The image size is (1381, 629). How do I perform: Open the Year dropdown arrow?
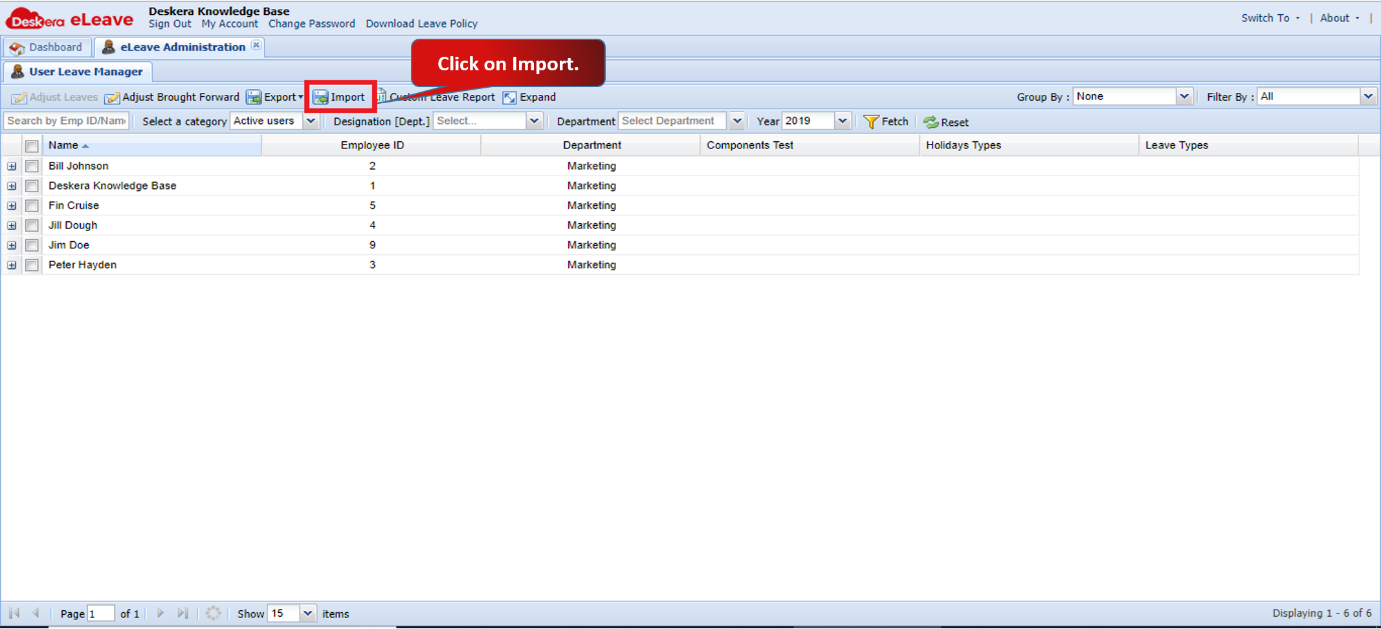coord(843,121)
